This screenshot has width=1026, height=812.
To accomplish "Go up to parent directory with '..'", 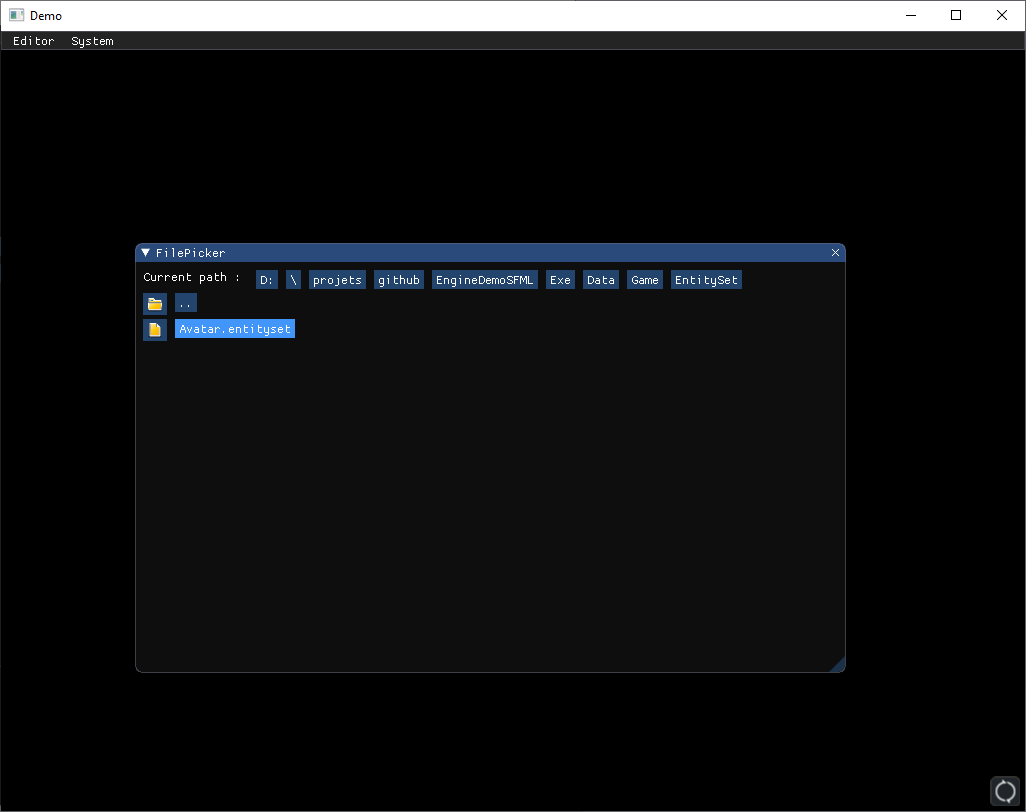I will (186, 303).
